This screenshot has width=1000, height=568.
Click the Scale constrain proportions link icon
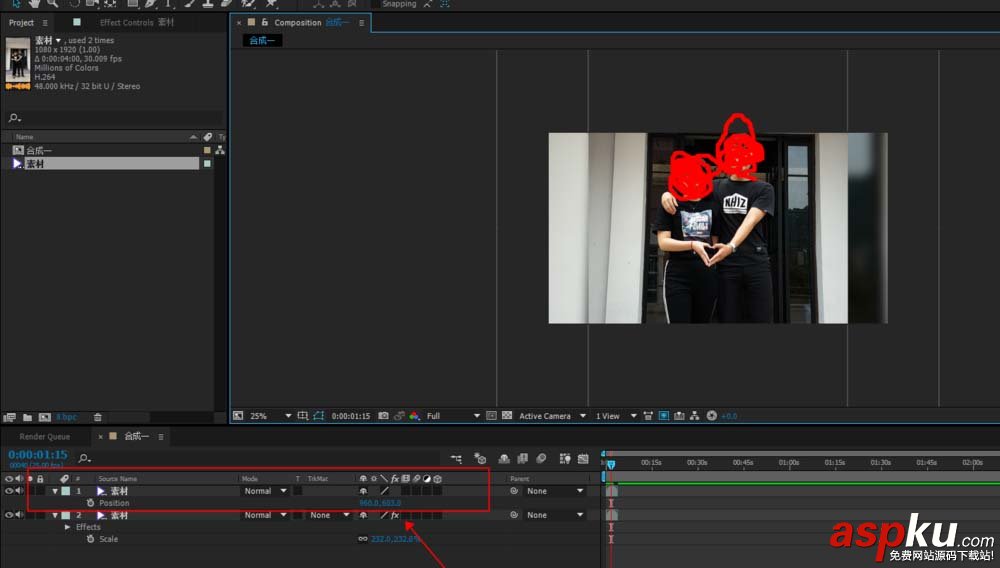click(362, 539)
